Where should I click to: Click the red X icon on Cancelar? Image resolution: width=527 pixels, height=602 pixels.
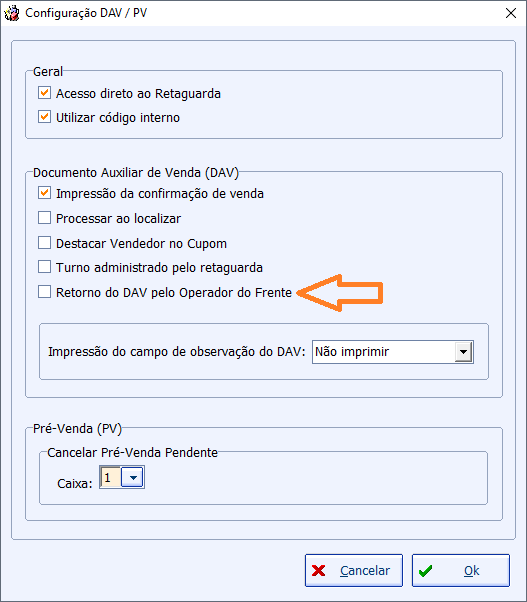(x=319, y=571)
